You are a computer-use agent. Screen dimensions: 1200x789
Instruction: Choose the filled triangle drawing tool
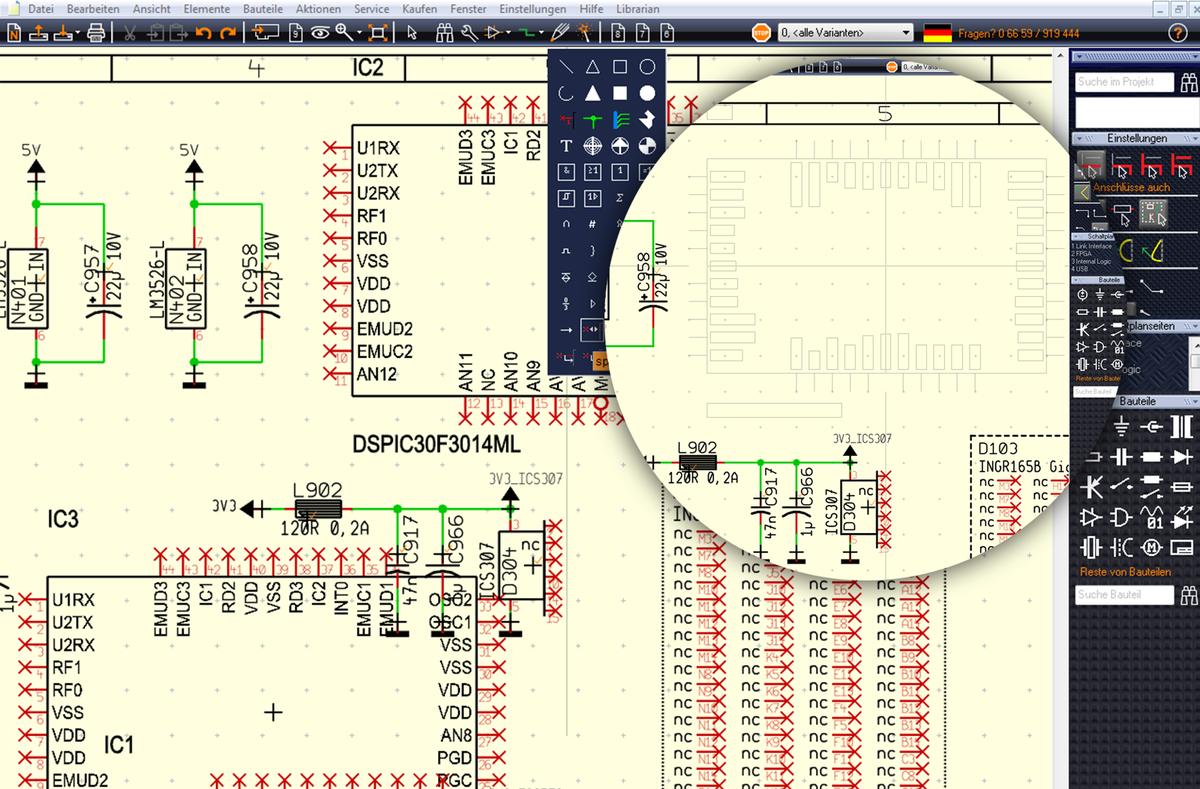click(x=593, y=94)
